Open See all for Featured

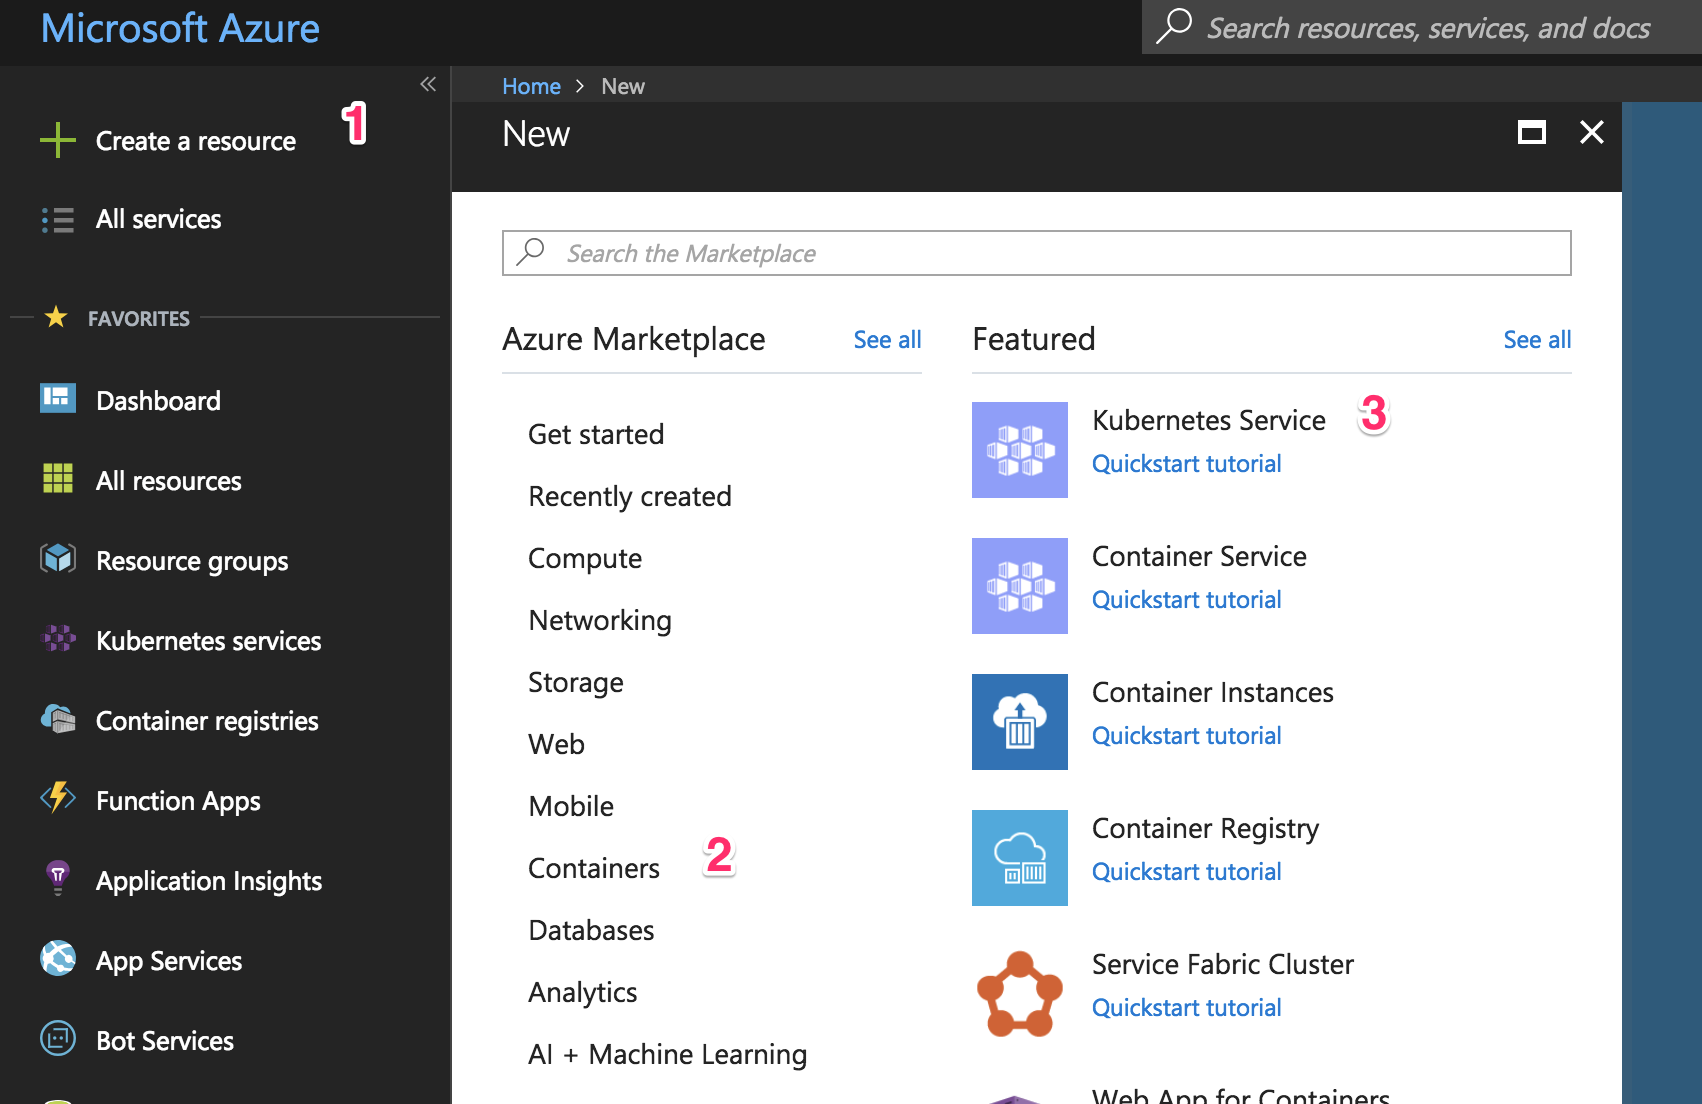pos(1537,340)
